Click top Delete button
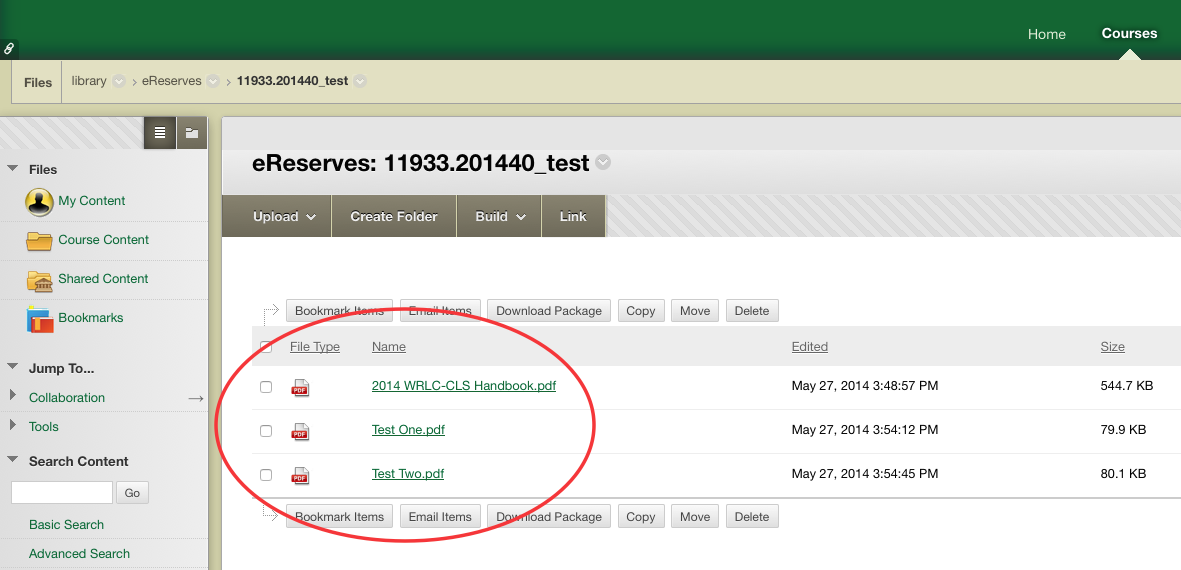This screenshot has height=570, width=1181. tap(752, 310)
